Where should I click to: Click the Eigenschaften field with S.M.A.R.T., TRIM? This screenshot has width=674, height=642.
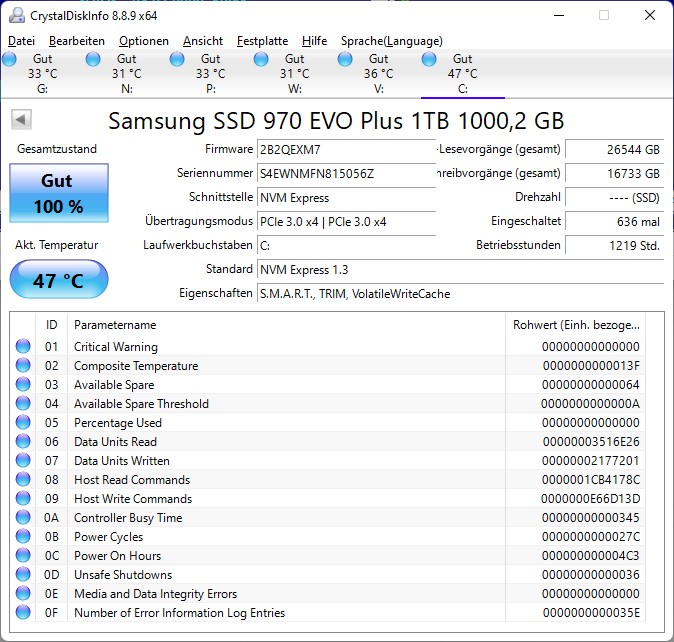[461, 294]
